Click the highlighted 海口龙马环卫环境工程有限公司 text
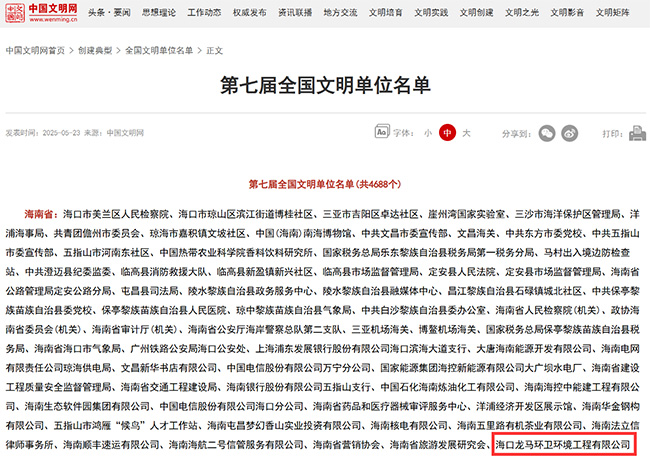 coord(564,443)
